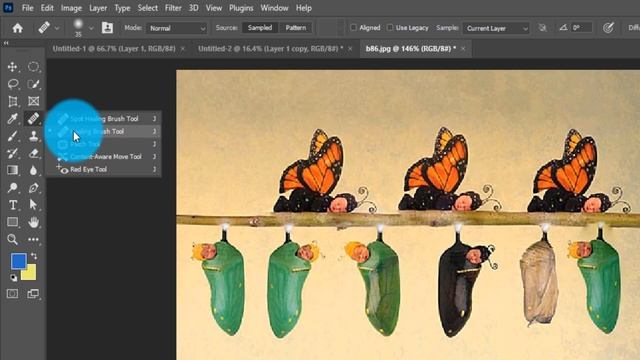Select the Gradient tool

pos(13,170)
